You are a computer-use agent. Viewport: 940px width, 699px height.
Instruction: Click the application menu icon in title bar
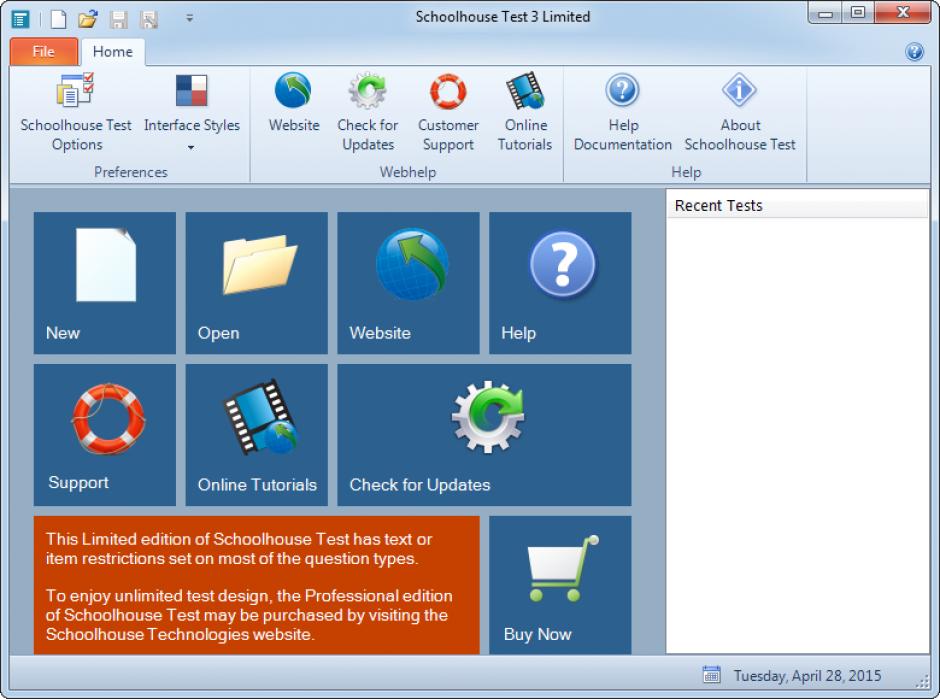(20, 19)
